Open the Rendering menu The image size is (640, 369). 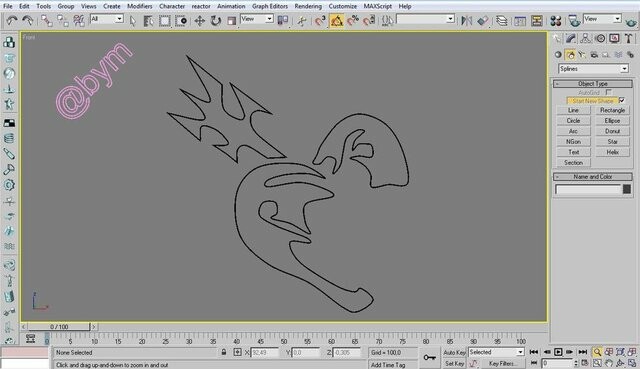pos(308,6)
